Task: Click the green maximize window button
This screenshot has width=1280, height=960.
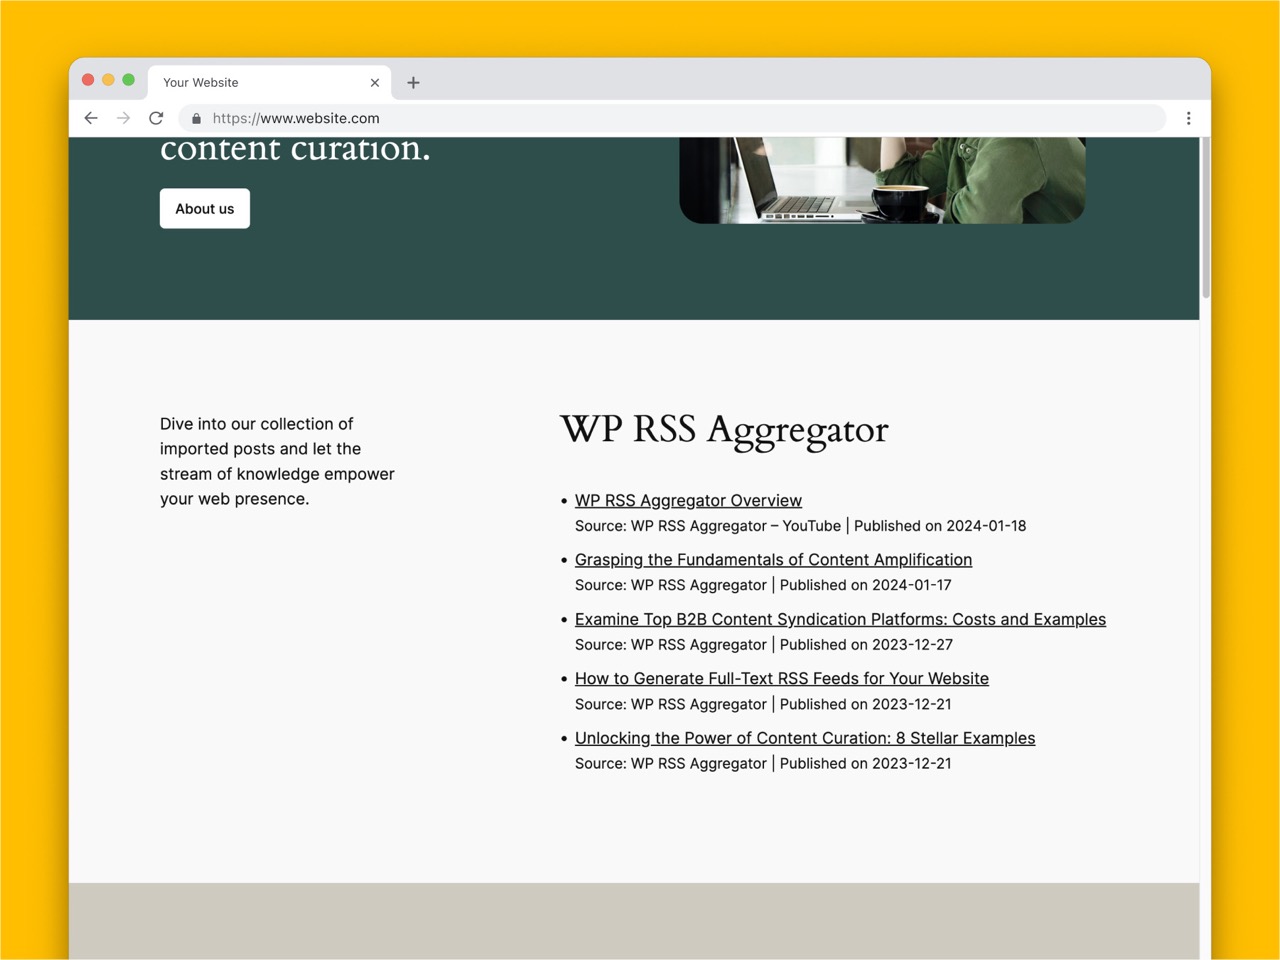Action: click(x=128, y=80)
